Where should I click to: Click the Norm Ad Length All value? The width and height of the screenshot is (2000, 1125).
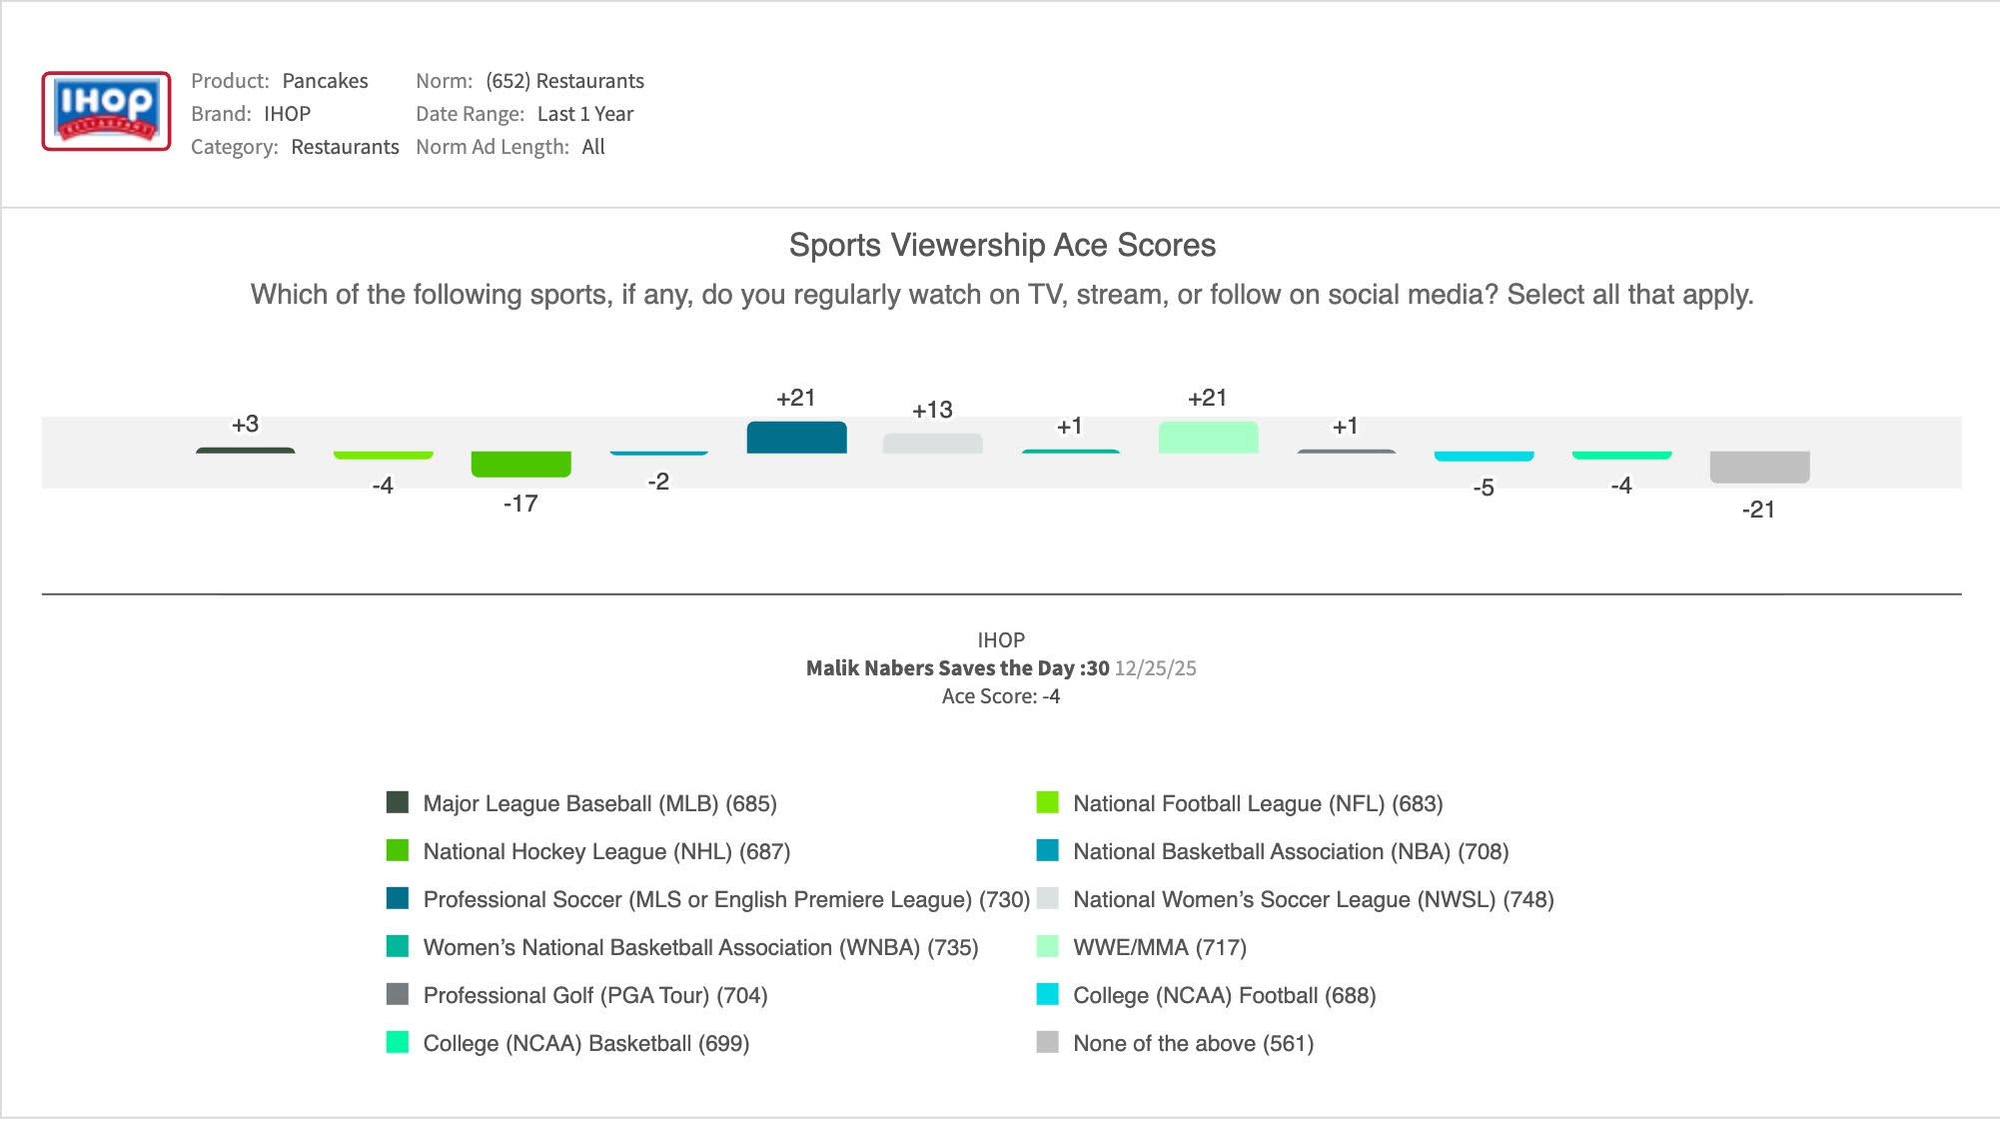coord(593,147)
